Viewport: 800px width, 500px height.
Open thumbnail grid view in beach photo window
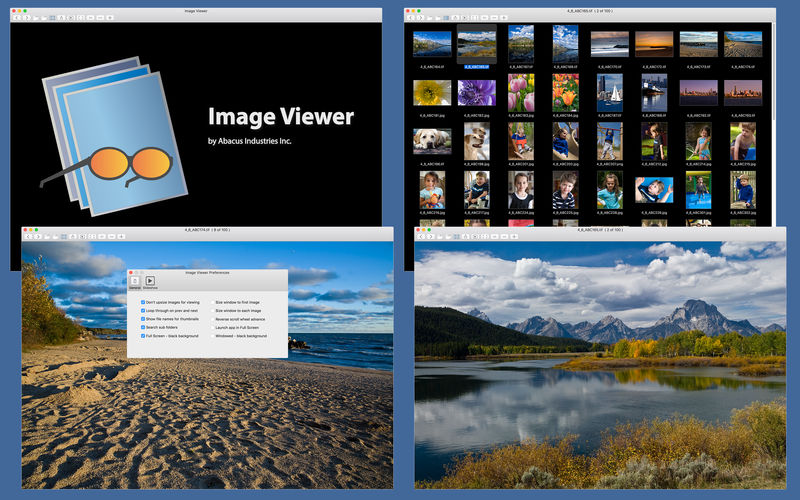tap(64, 236)
